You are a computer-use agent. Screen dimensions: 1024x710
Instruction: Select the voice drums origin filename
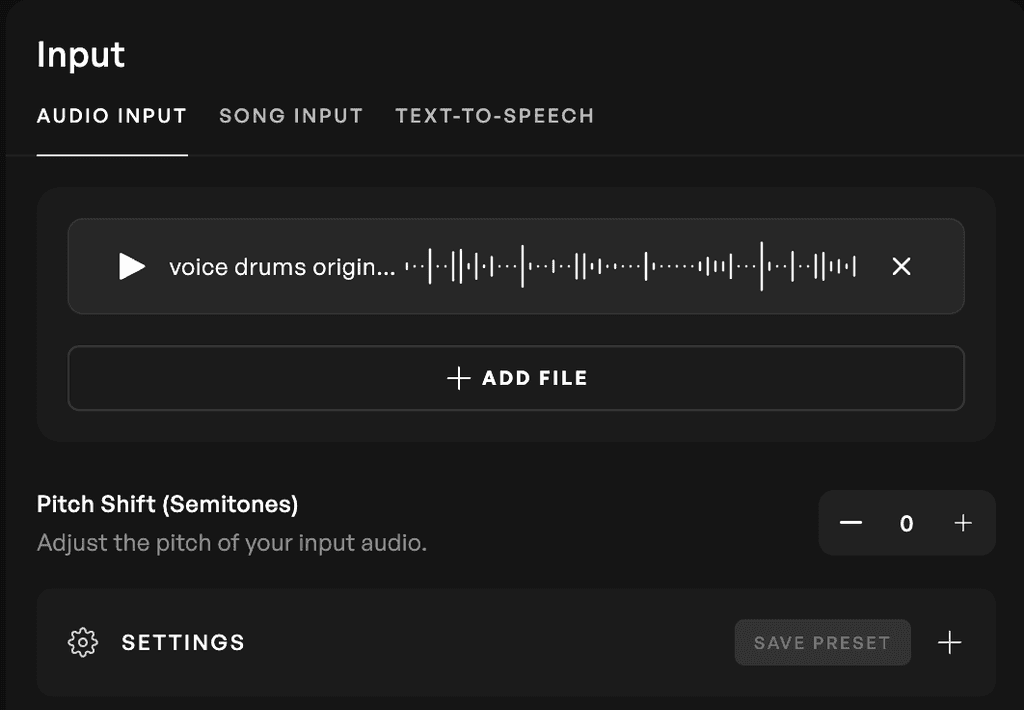pyautogui.click(x=283, y=266)
